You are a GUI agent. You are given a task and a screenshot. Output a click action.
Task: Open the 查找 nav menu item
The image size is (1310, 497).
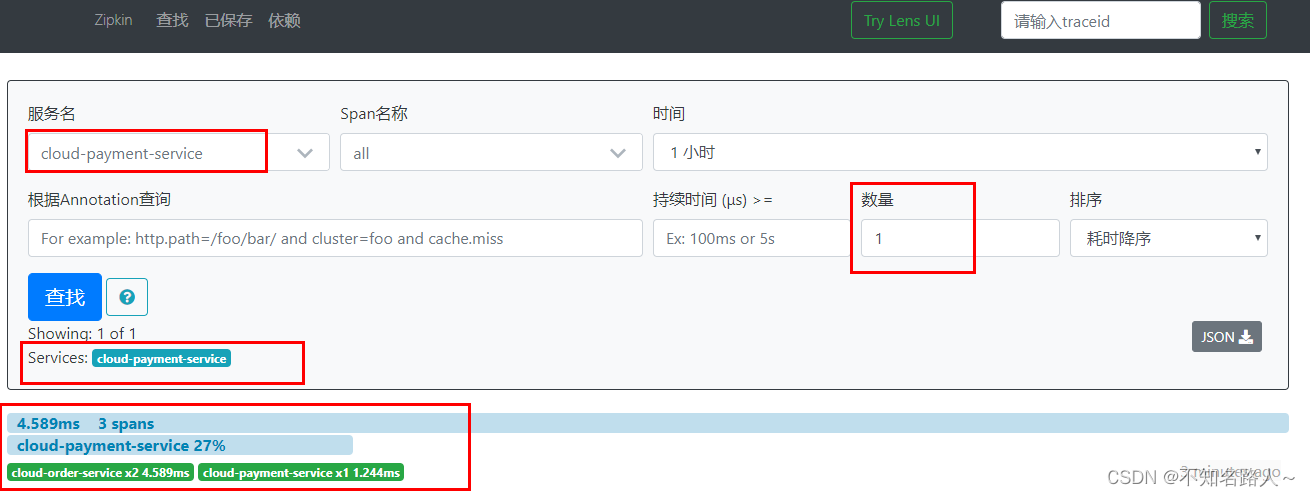point(172,20)
